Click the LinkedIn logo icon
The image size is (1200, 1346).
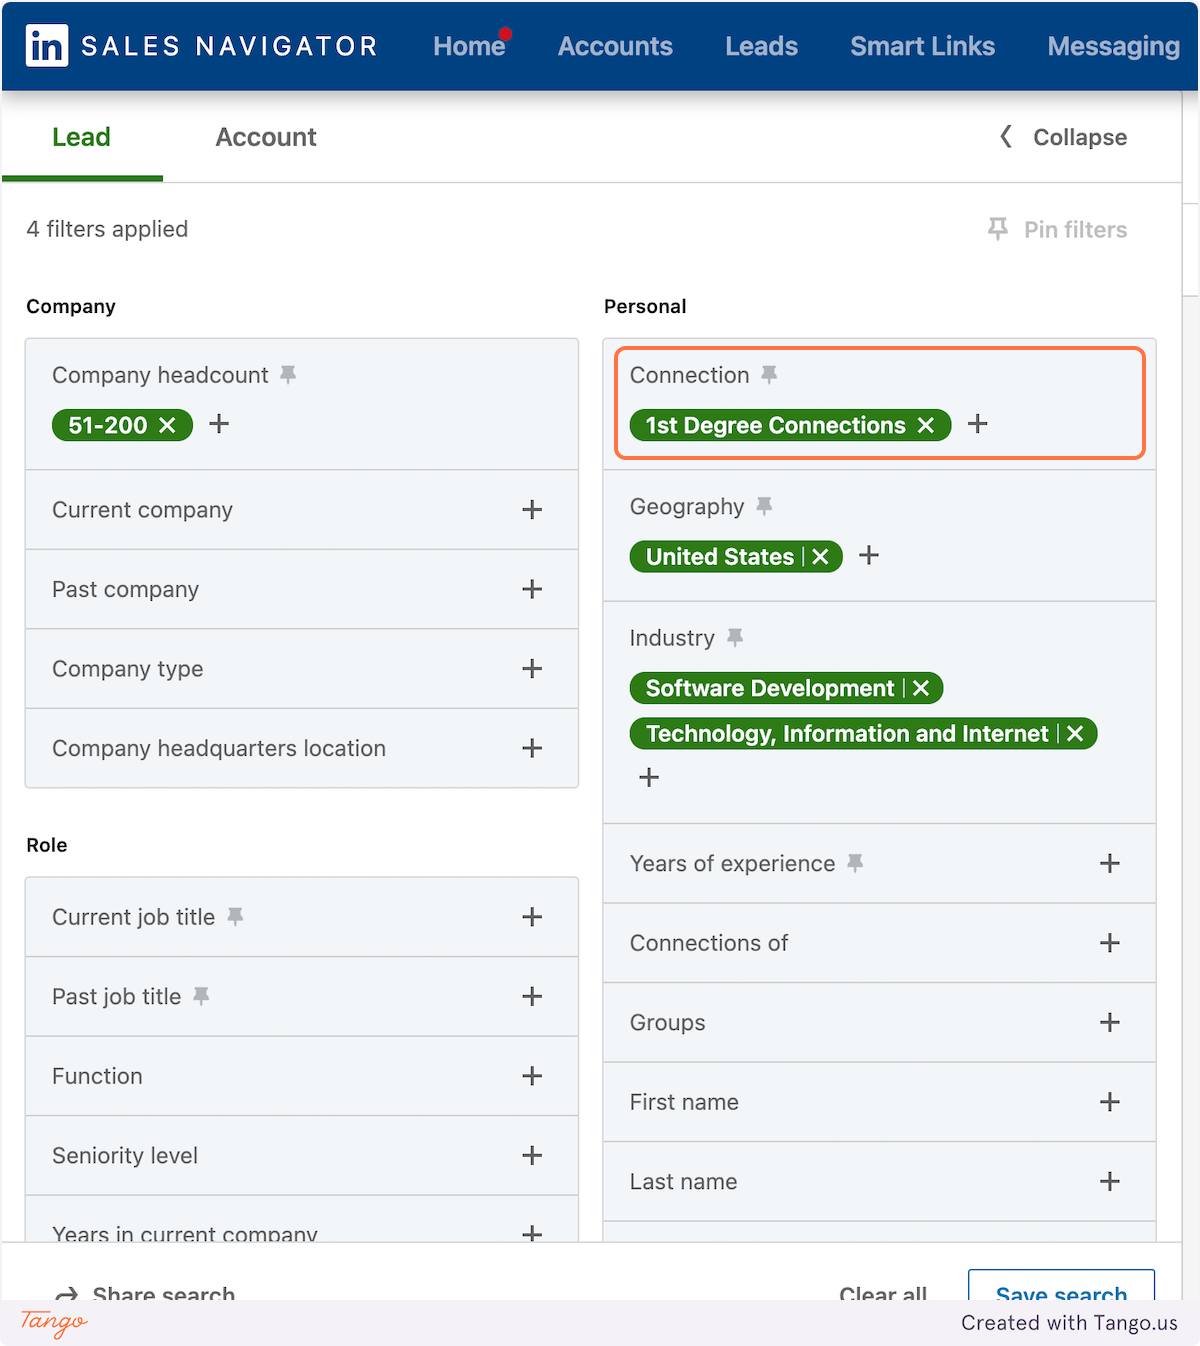pyautogui.click(x=47, y=46)
